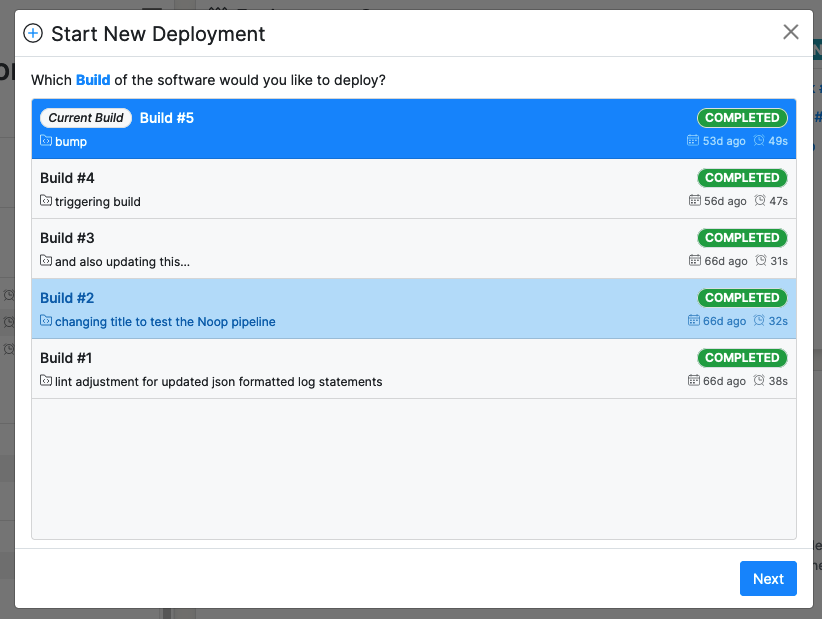Viewport: 822px width, 619px height.
Task: Click the commit icon next to the Noop pipeline message
Action: [x=44, y=321]
